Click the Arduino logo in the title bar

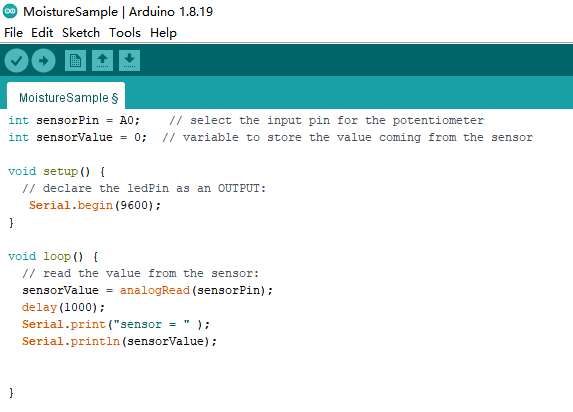tap(10, 11)
